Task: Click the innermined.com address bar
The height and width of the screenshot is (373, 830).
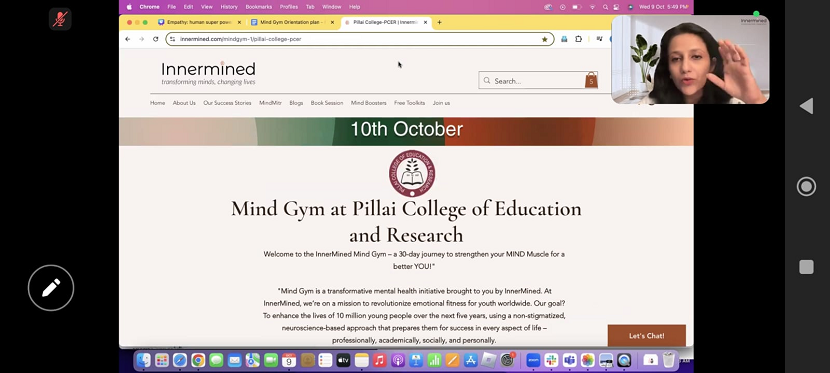Action: pos(360,39)
